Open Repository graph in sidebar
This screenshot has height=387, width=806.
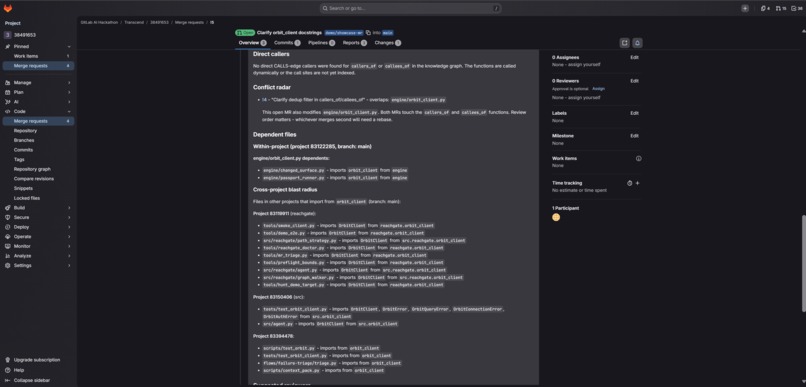(32, 169)
